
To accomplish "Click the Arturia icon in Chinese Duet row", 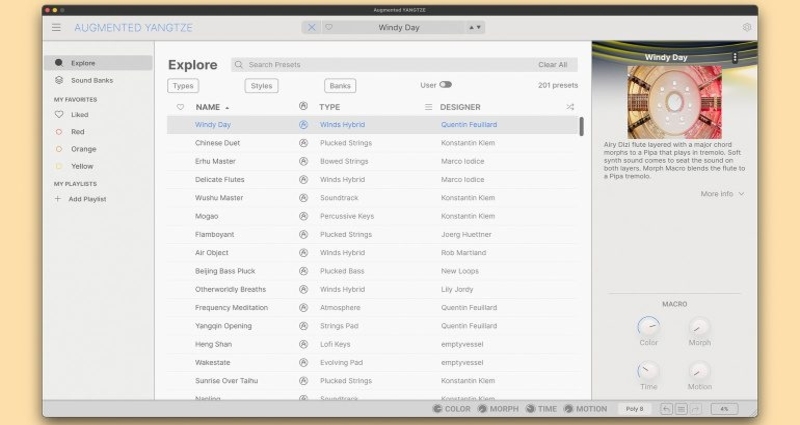I will tap(304, 143).
